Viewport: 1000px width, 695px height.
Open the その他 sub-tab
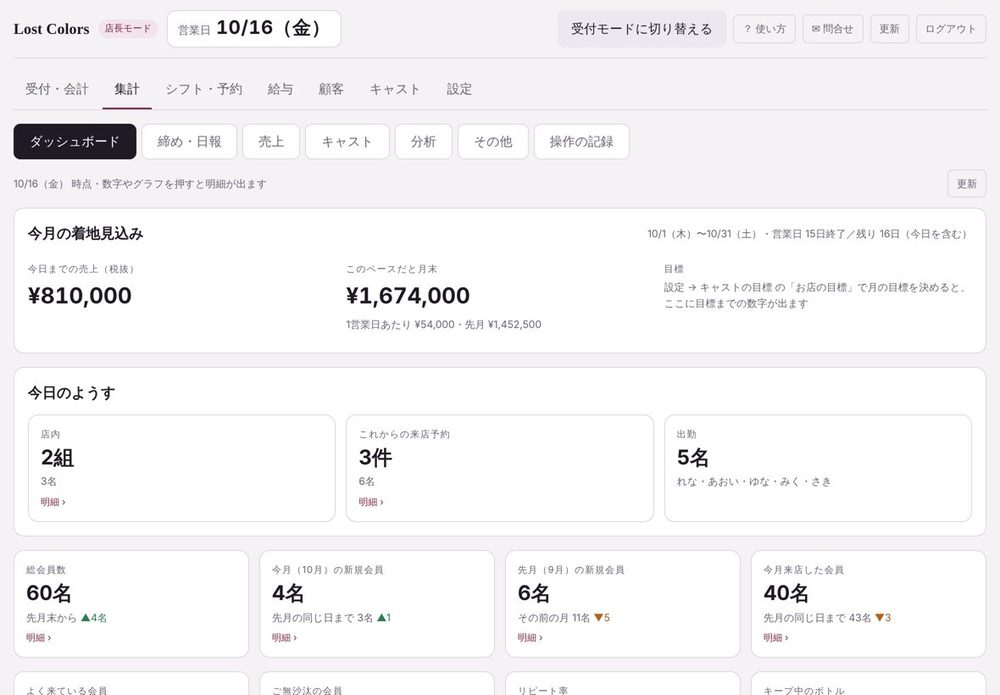[x=493, y=142]
